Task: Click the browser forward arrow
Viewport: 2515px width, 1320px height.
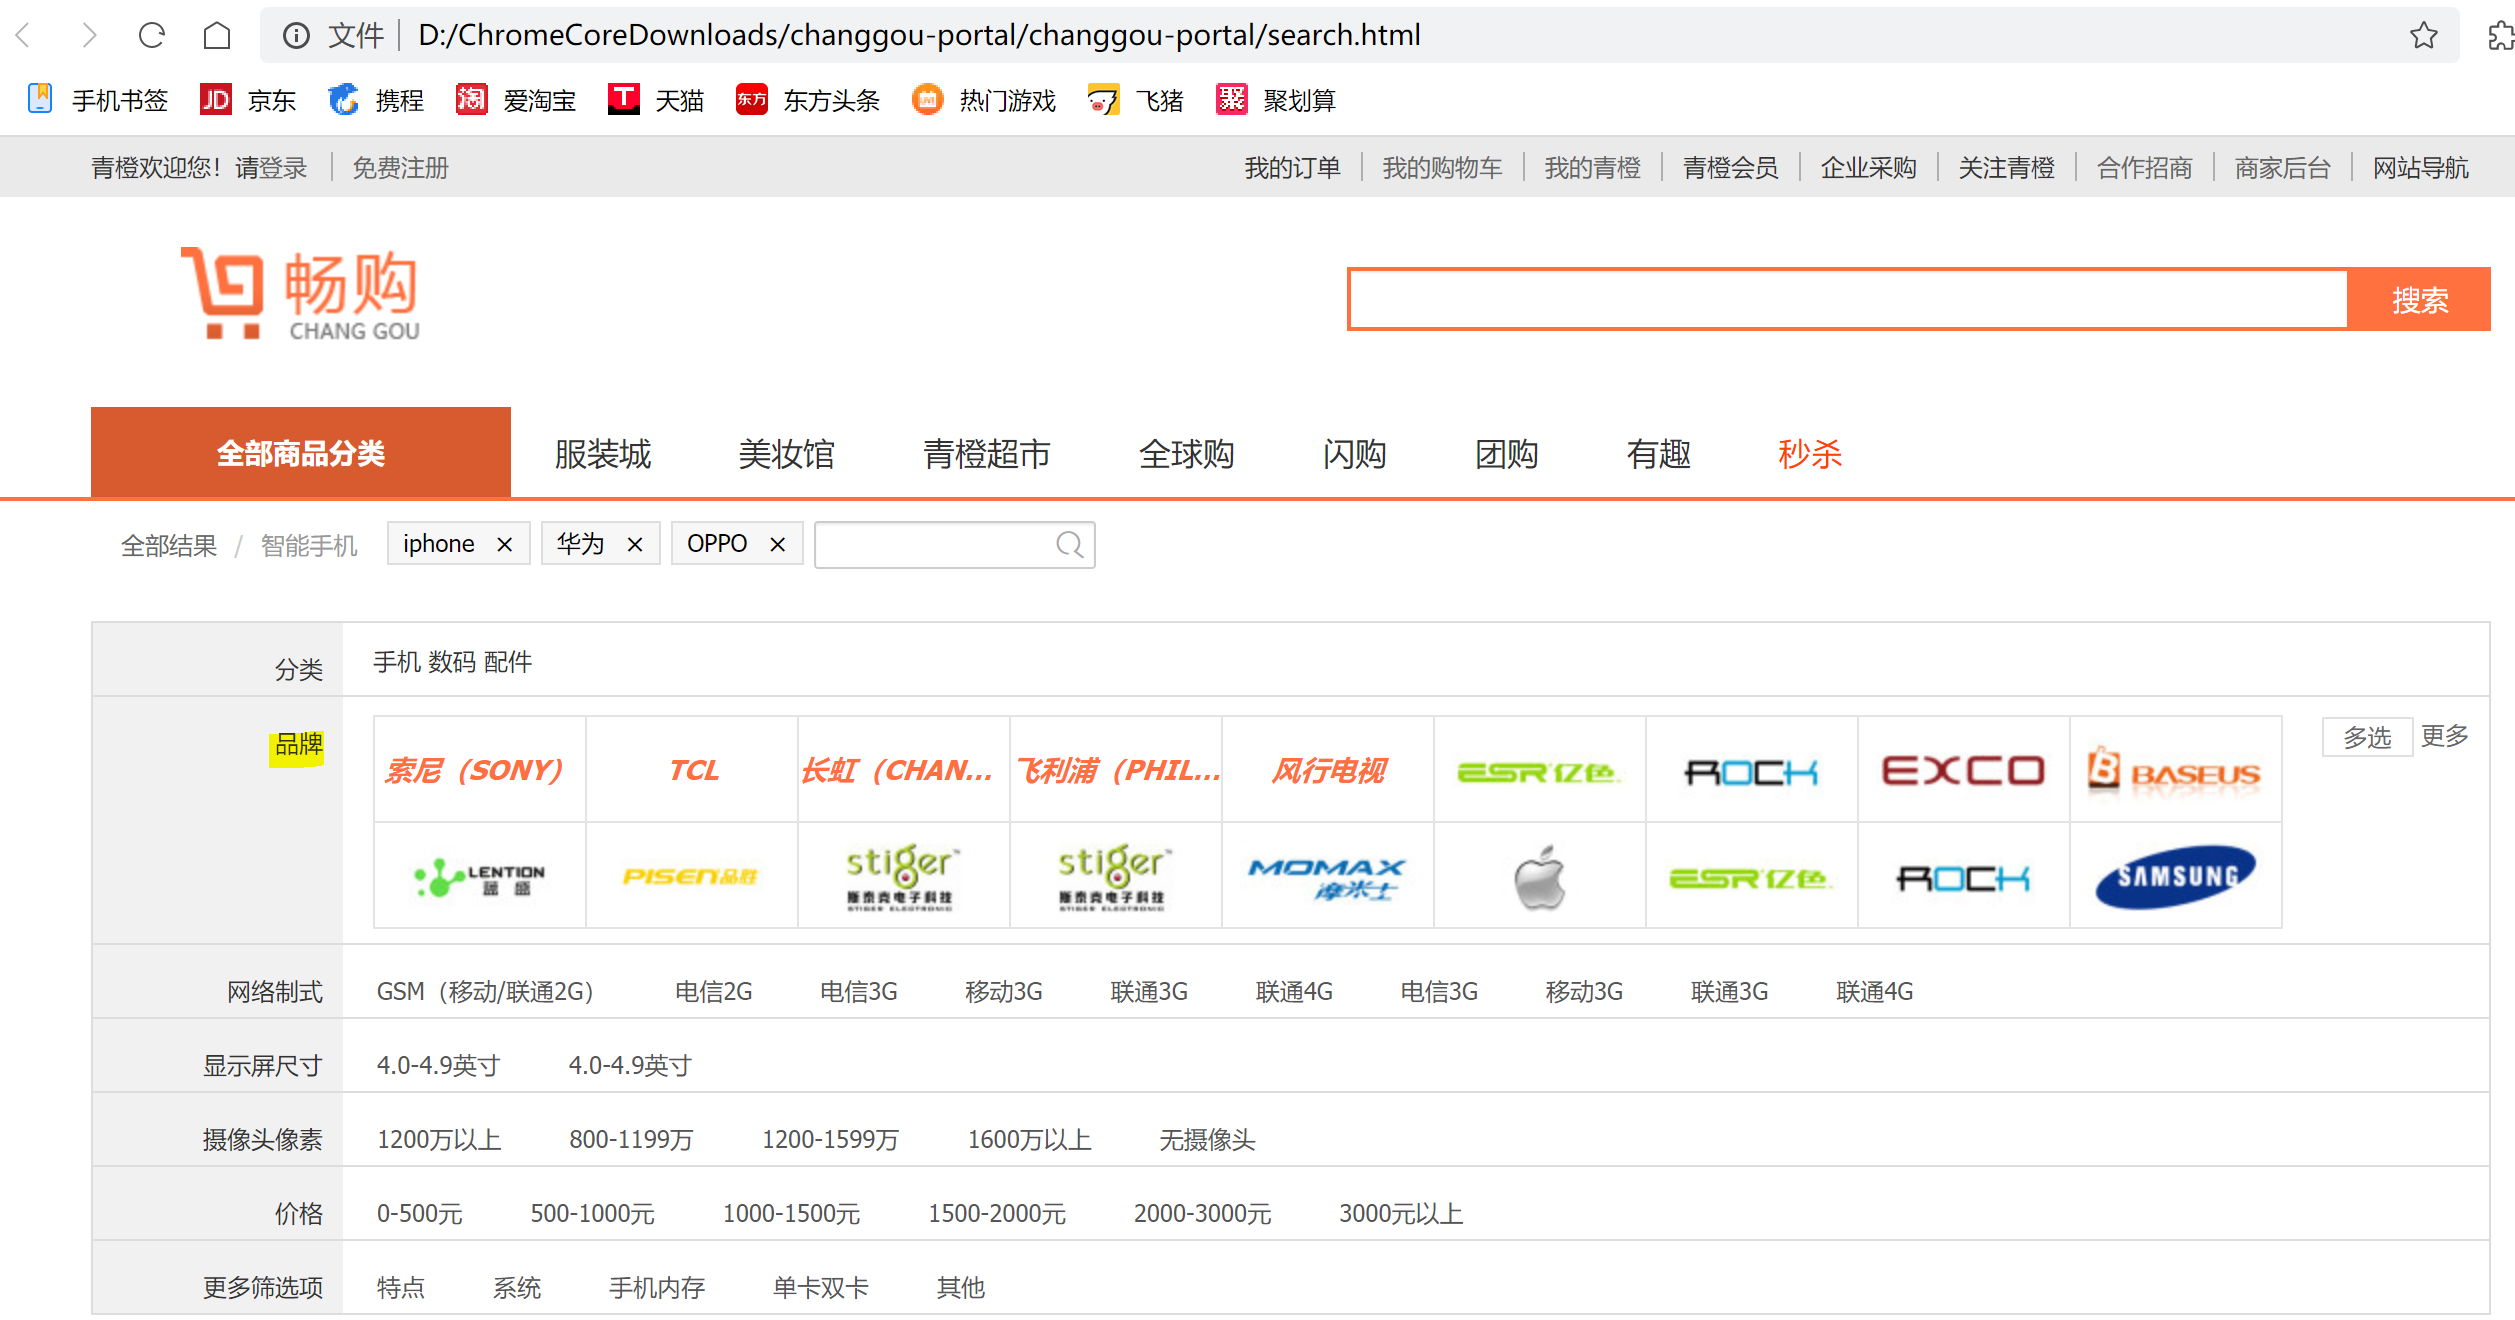Action: pos(88,36)
